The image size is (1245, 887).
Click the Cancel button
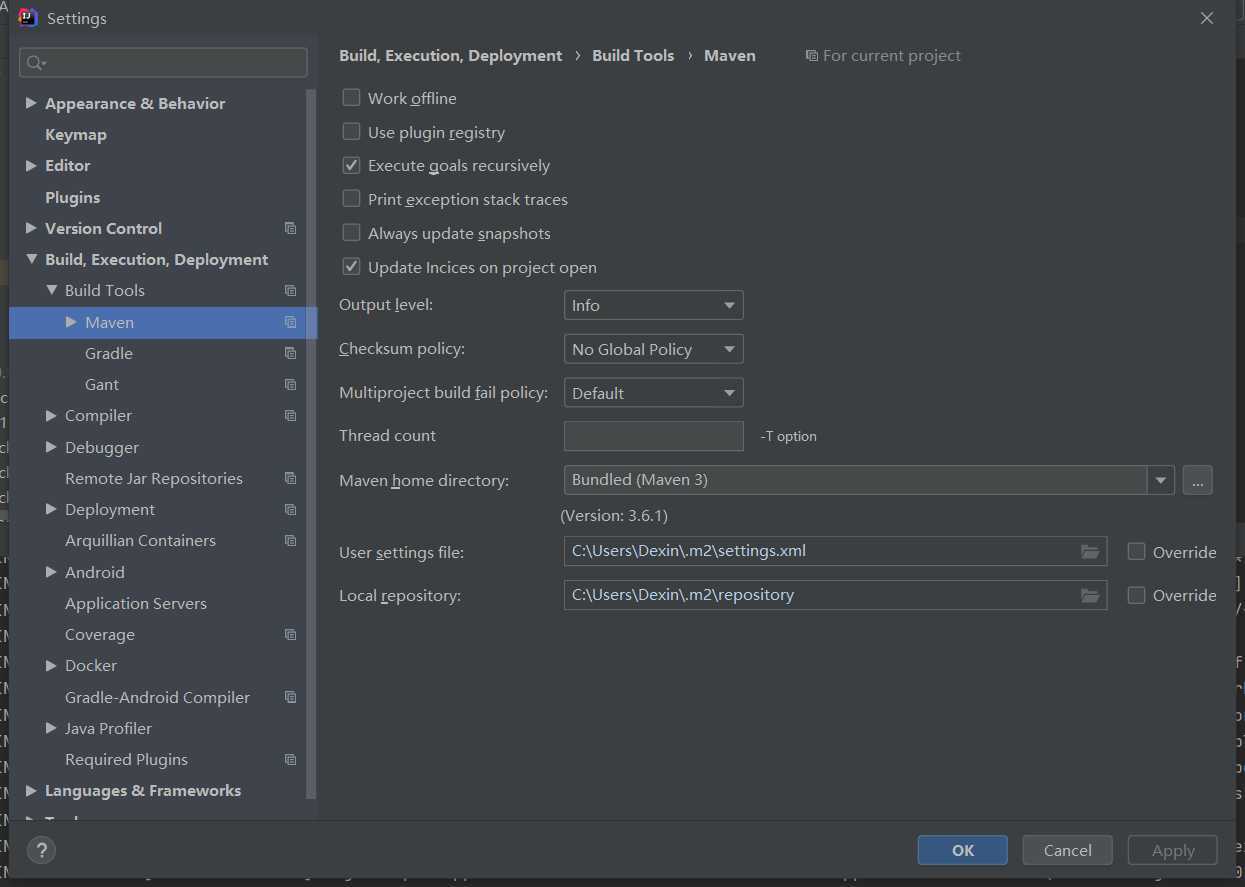point(1068,850)
